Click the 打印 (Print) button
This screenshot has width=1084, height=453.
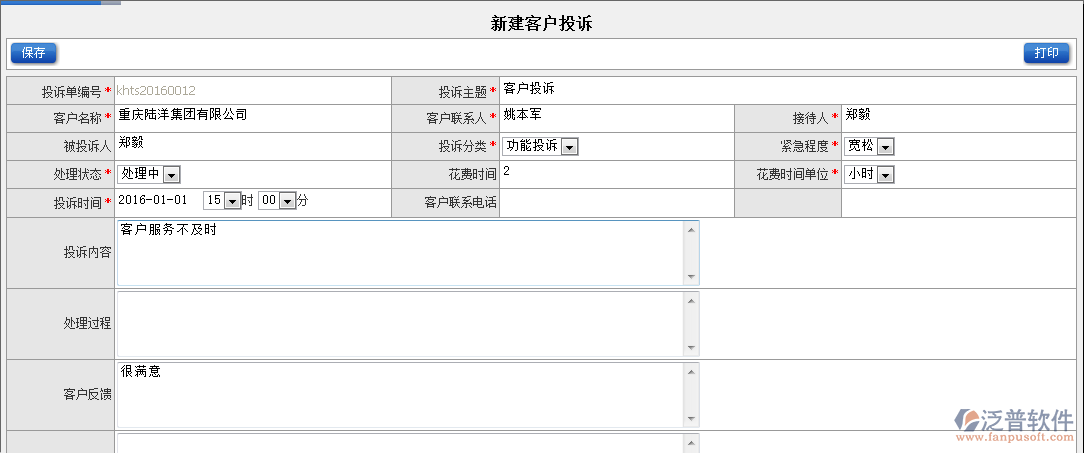point(1046,53)
